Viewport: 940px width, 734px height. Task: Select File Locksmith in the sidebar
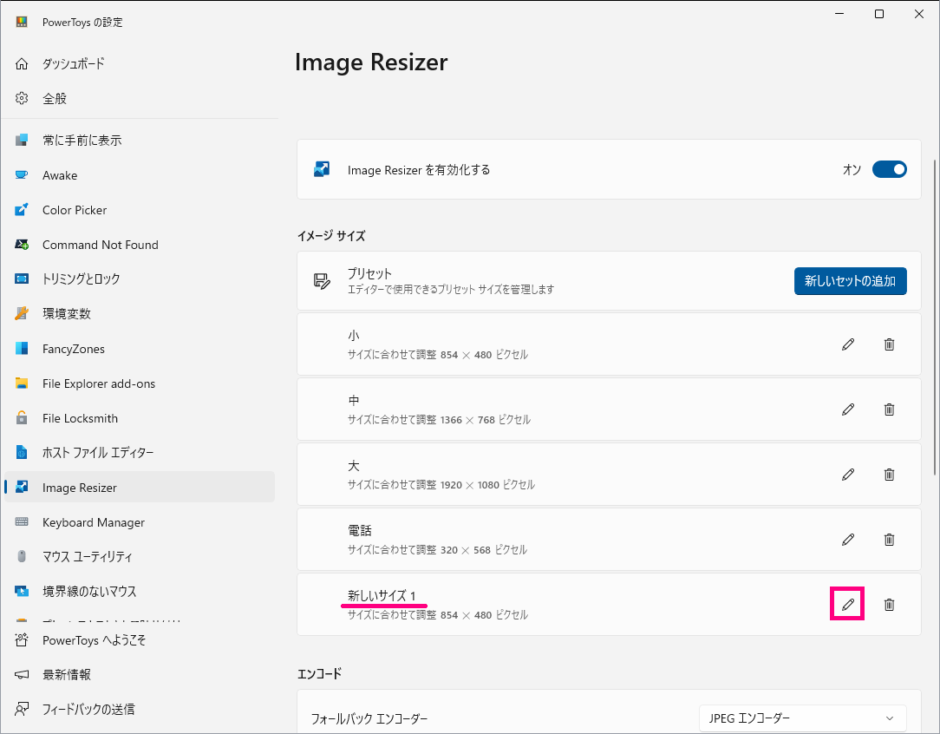[x=139, y=418]
